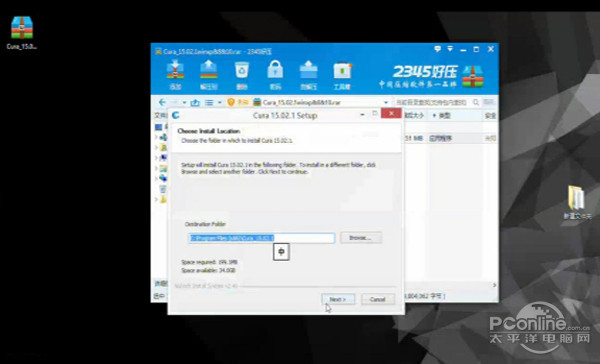Click the Extract To toolbar icon

point(209,75)
